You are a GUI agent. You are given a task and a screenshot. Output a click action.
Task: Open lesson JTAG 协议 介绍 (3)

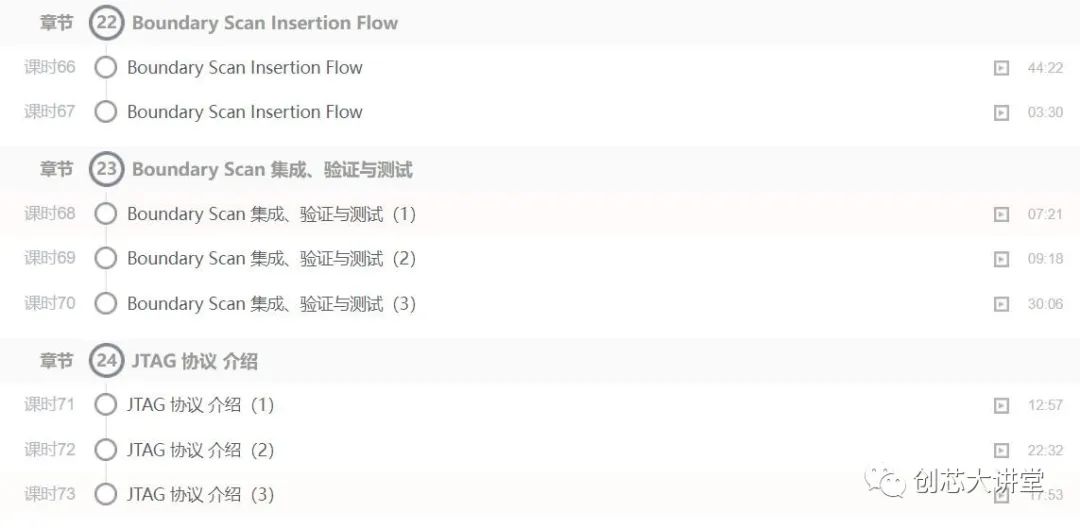click(x=200, y=494)
